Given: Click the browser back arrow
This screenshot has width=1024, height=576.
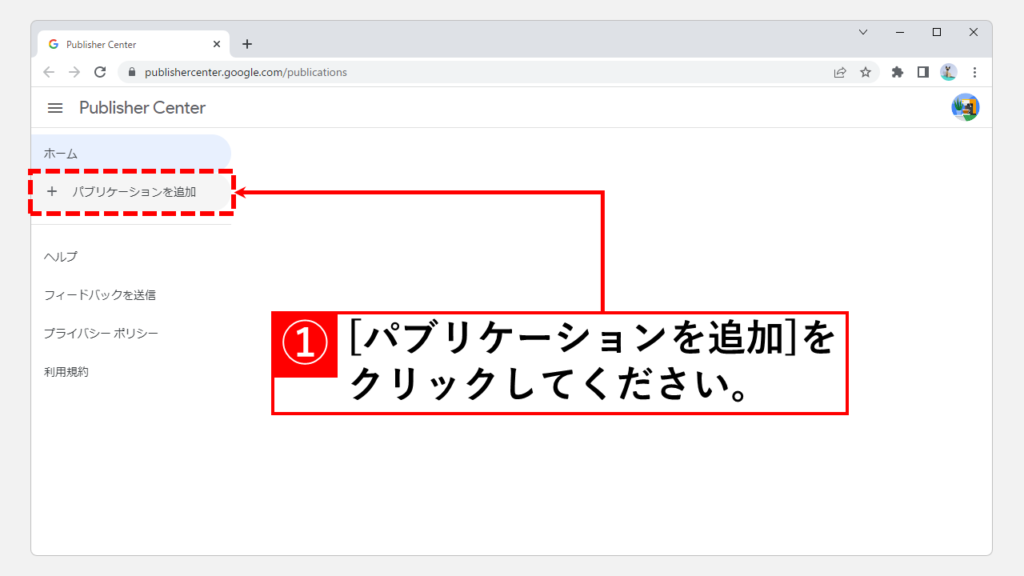Looking at the screenshot, I should 49,72.
